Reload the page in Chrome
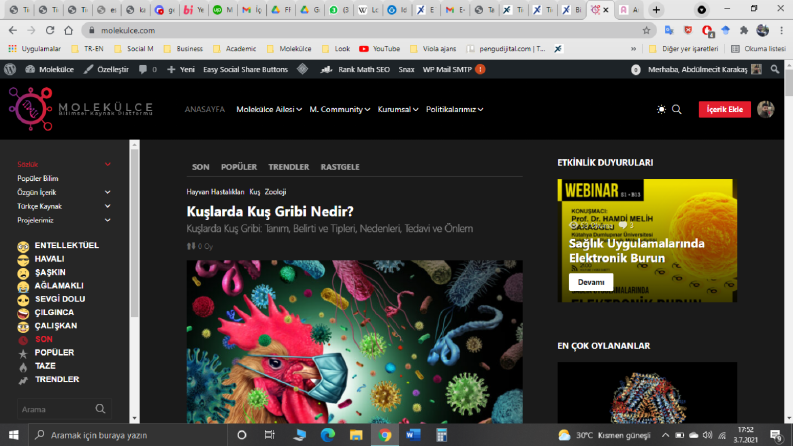Image resolution: width=793 pixels, height=446 pixels. [50, 30]
